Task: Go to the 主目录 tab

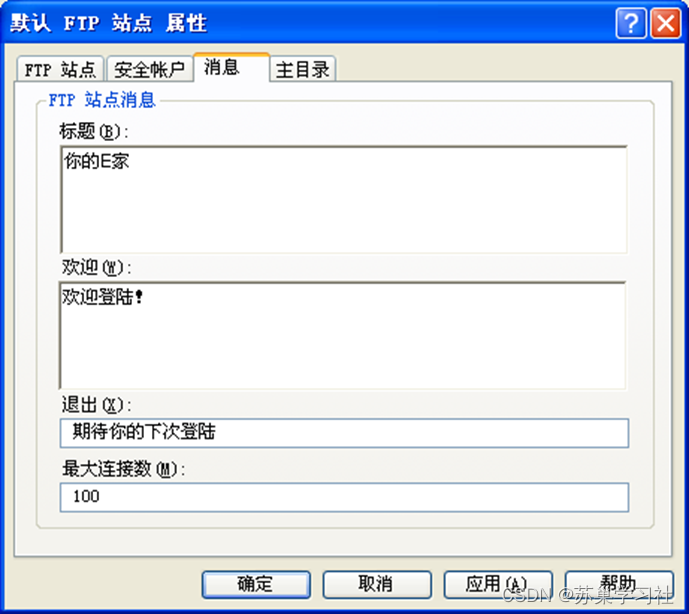Action: pyautogui.click(x=303, y=69)
